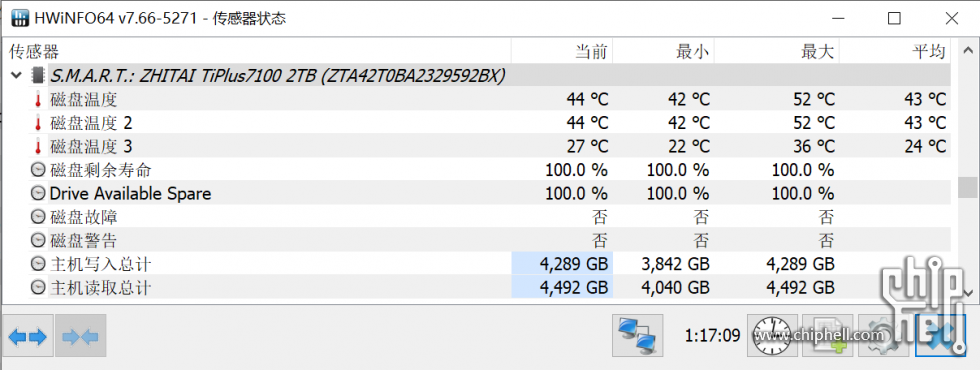Image resolution: width=980 pixels, height=370 pixels.
Task: Maximize the HWiNFO64 window
Action: point(894,19)
